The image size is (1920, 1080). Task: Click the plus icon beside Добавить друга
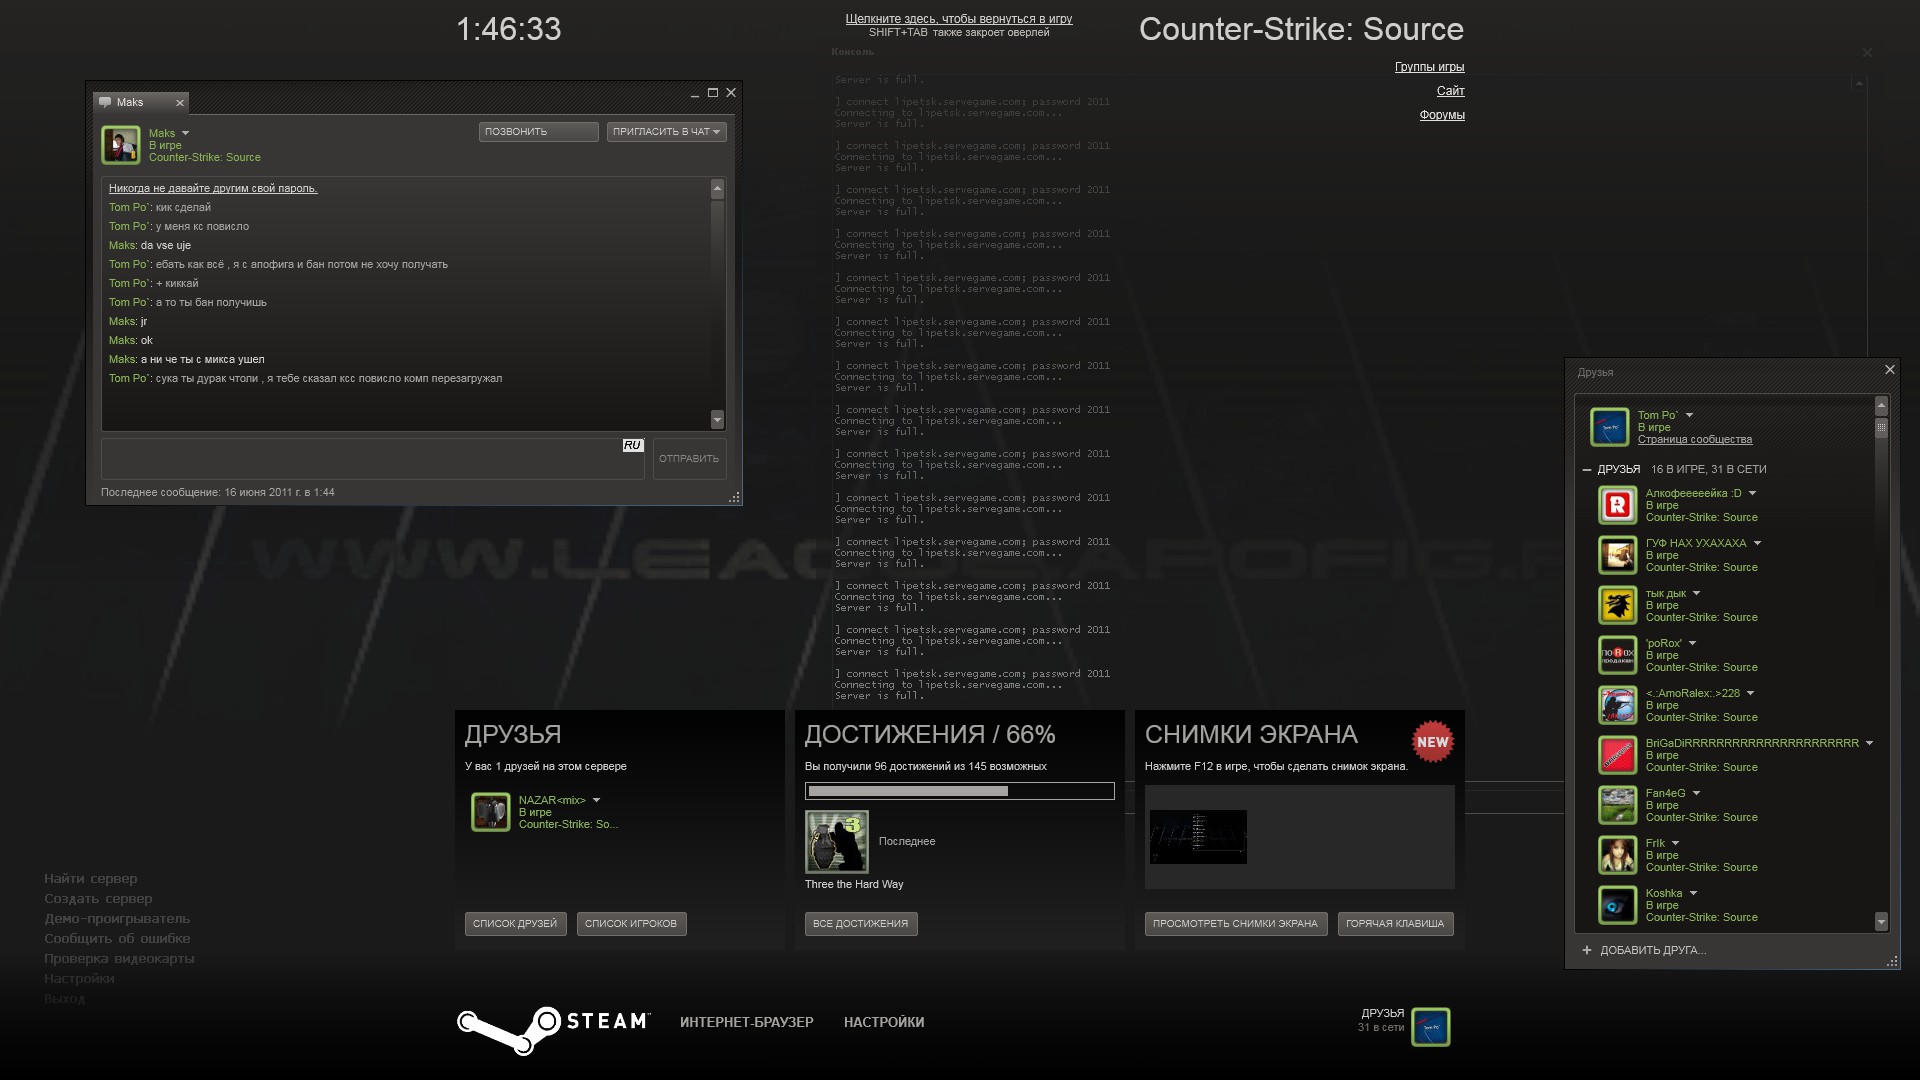pyautogui.click(x=1587, y=950)
